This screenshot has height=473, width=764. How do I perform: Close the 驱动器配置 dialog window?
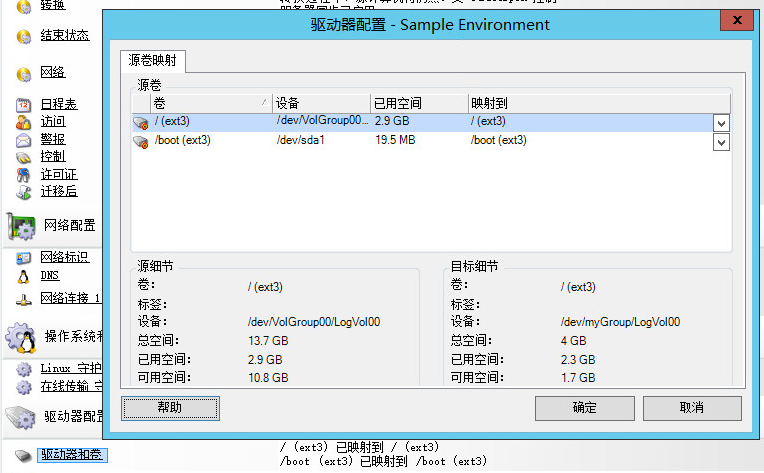click(735, 22)
